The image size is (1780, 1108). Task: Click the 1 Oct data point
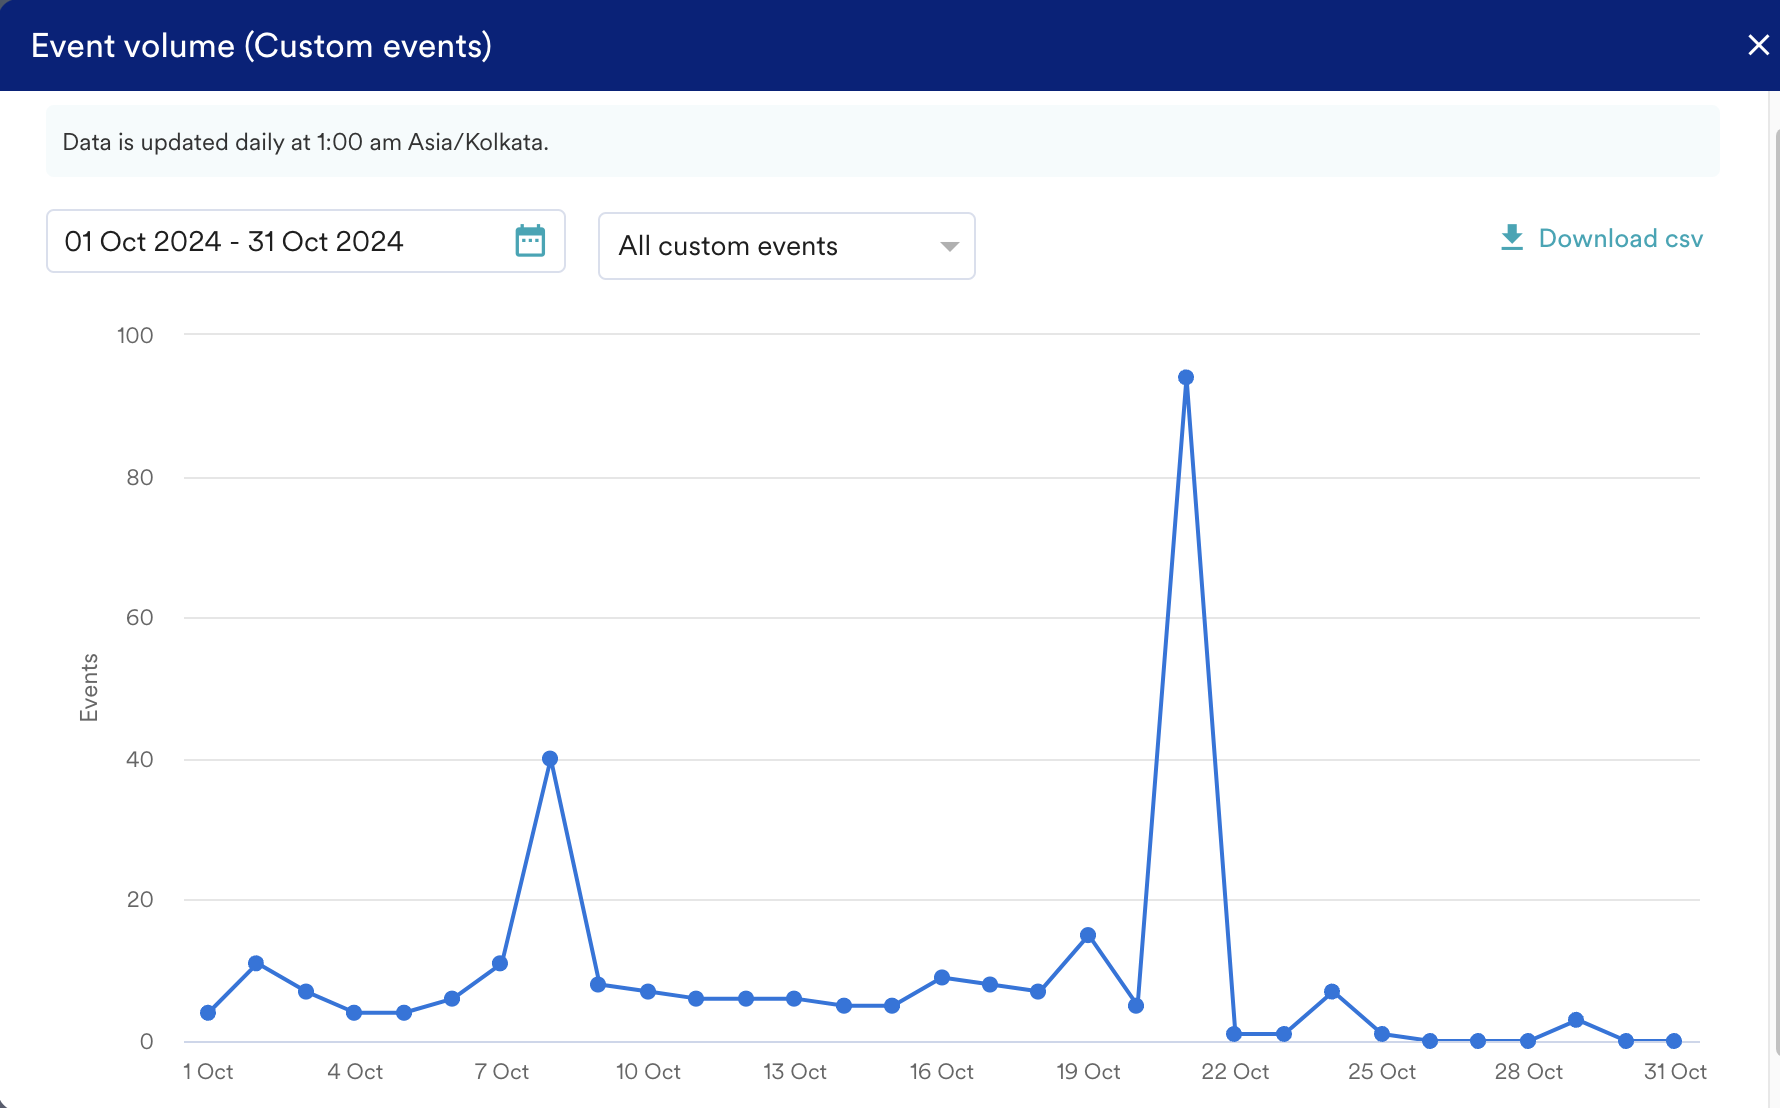(x=208, y=1013)
